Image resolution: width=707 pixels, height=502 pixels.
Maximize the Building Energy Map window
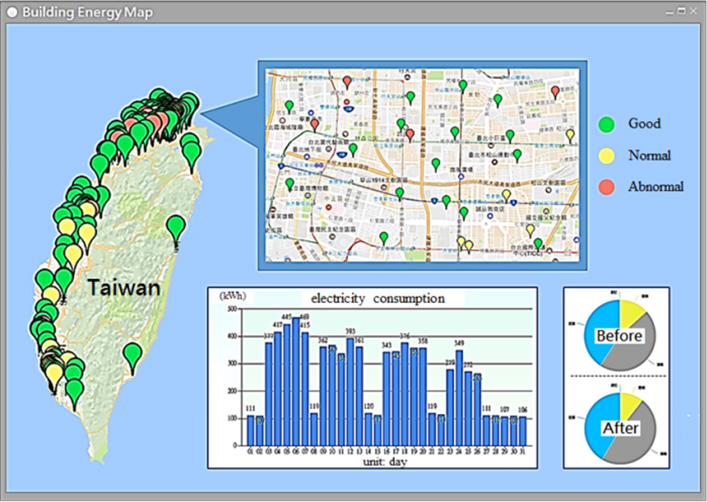coord(681,11)
